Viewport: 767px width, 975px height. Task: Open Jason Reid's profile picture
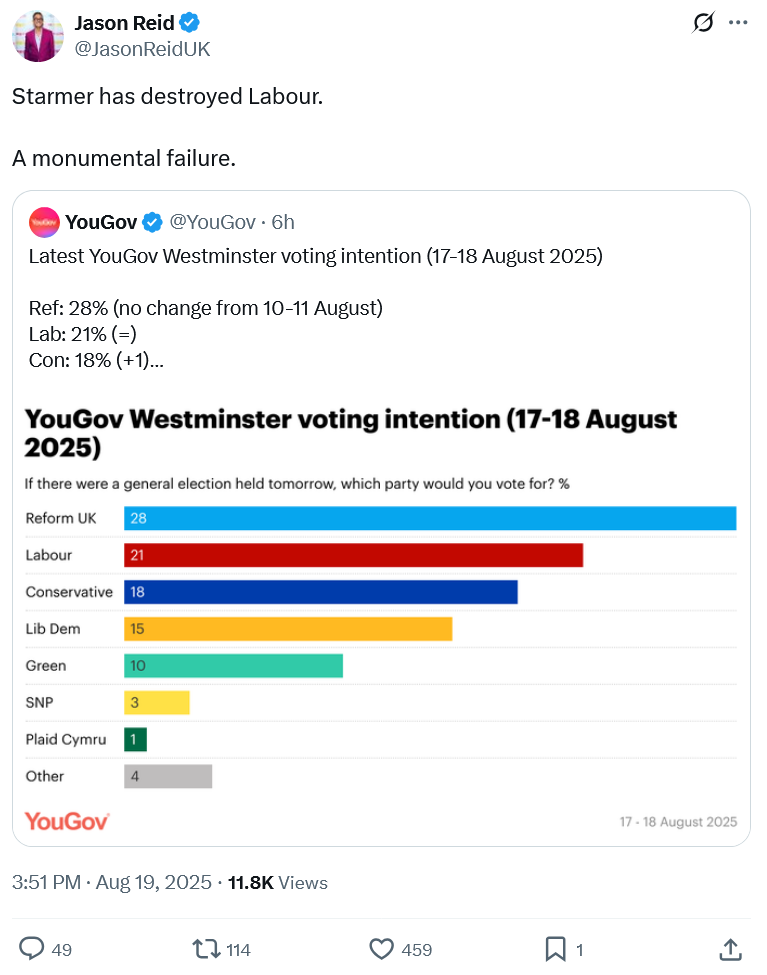coord(38,37)
